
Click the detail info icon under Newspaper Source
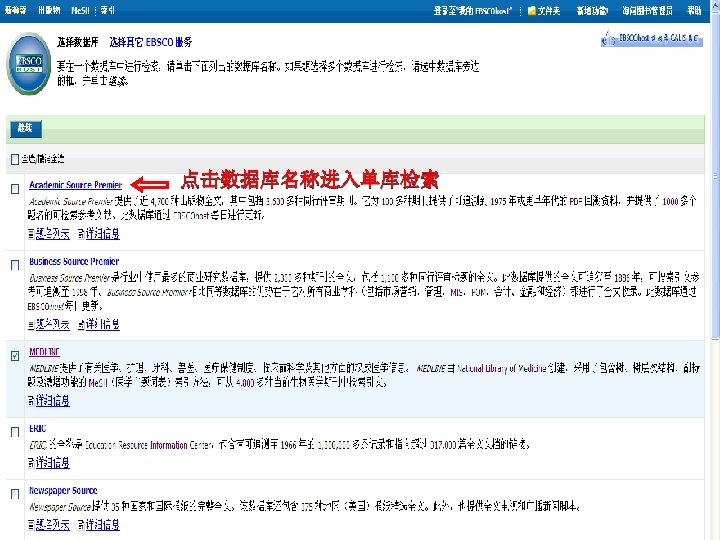[x=81, y=525]
